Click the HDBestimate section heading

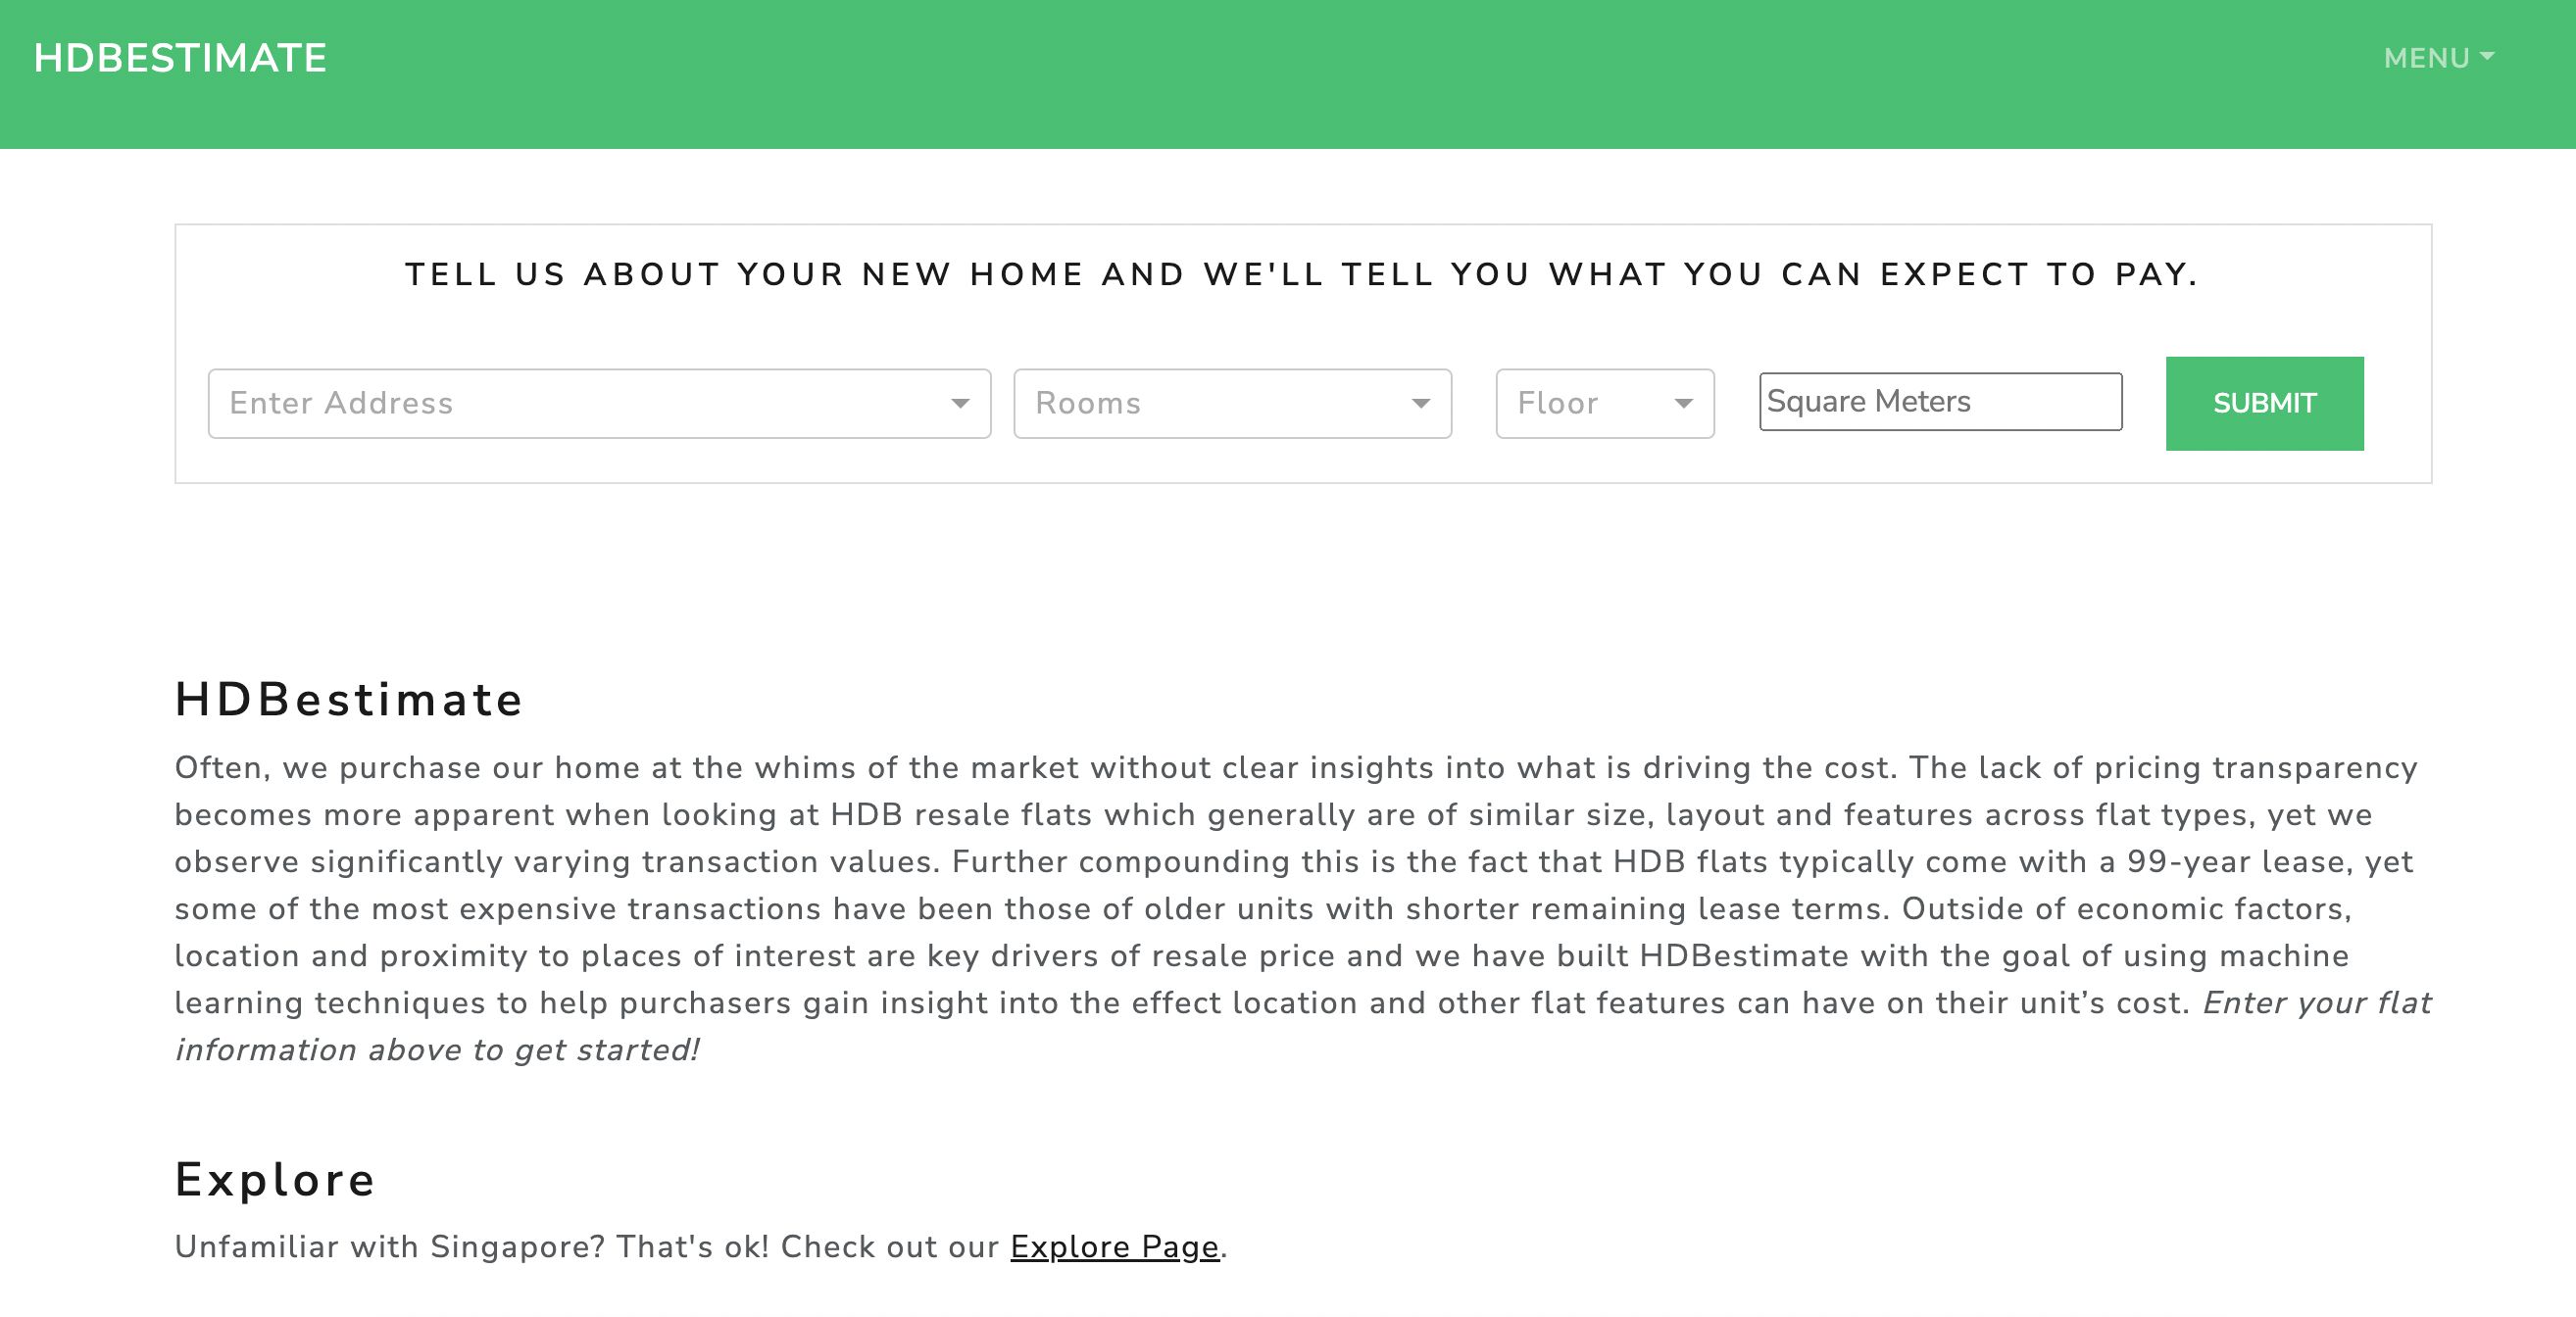click(349, 699)
